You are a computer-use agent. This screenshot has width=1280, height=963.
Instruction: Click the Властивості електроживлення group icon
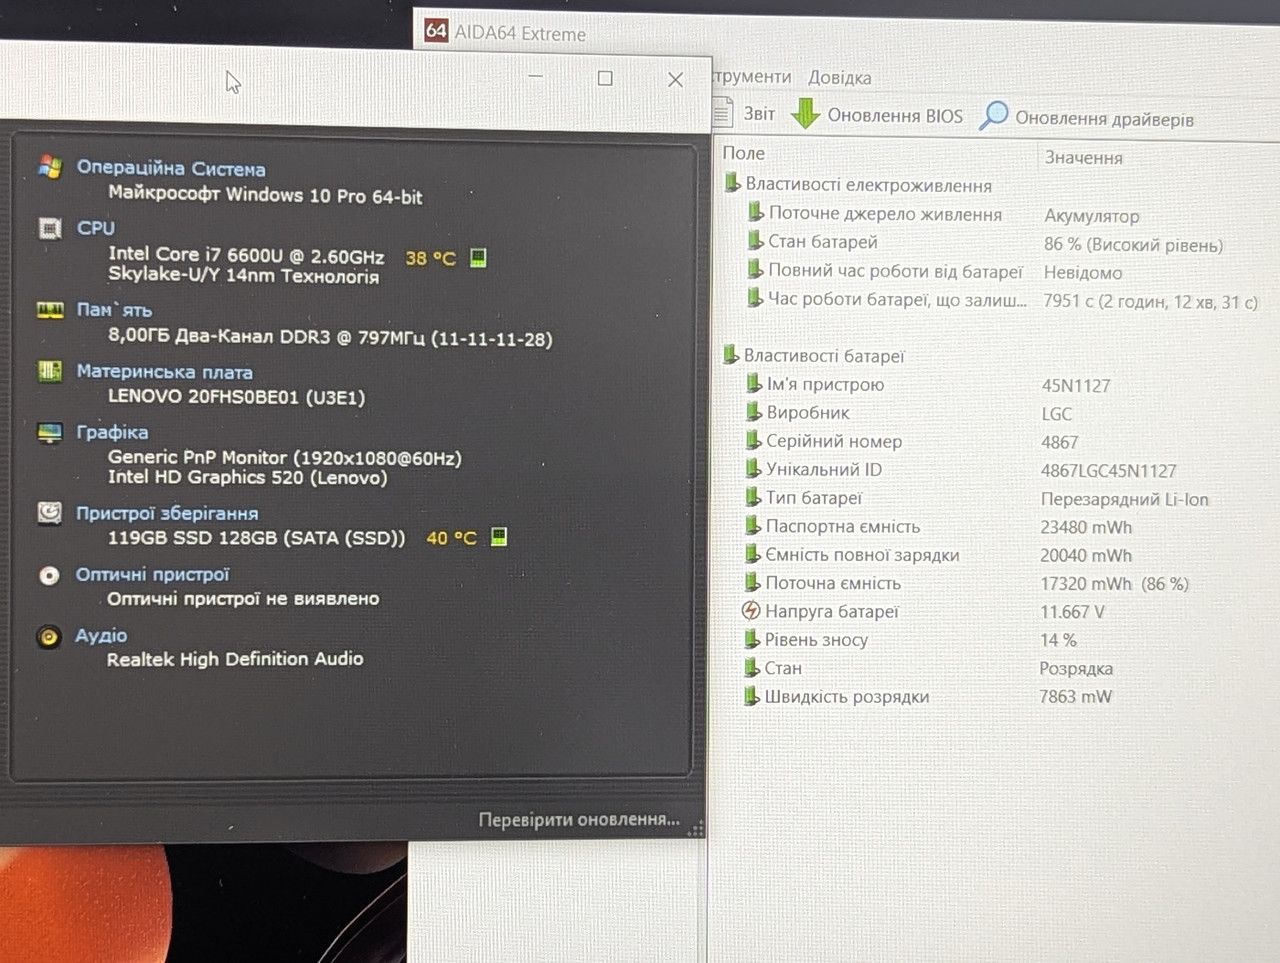tap(732, 183)
